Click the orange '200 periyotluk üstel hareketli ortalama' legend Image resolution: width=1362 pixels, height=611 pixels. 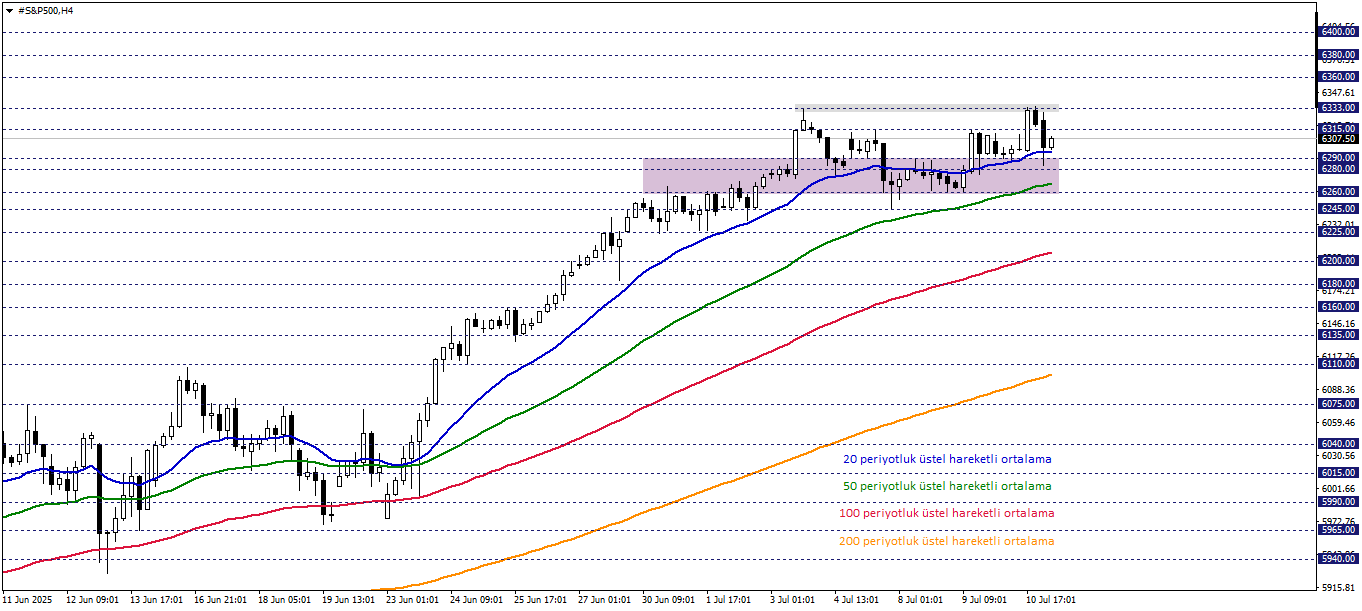[946, 541]
